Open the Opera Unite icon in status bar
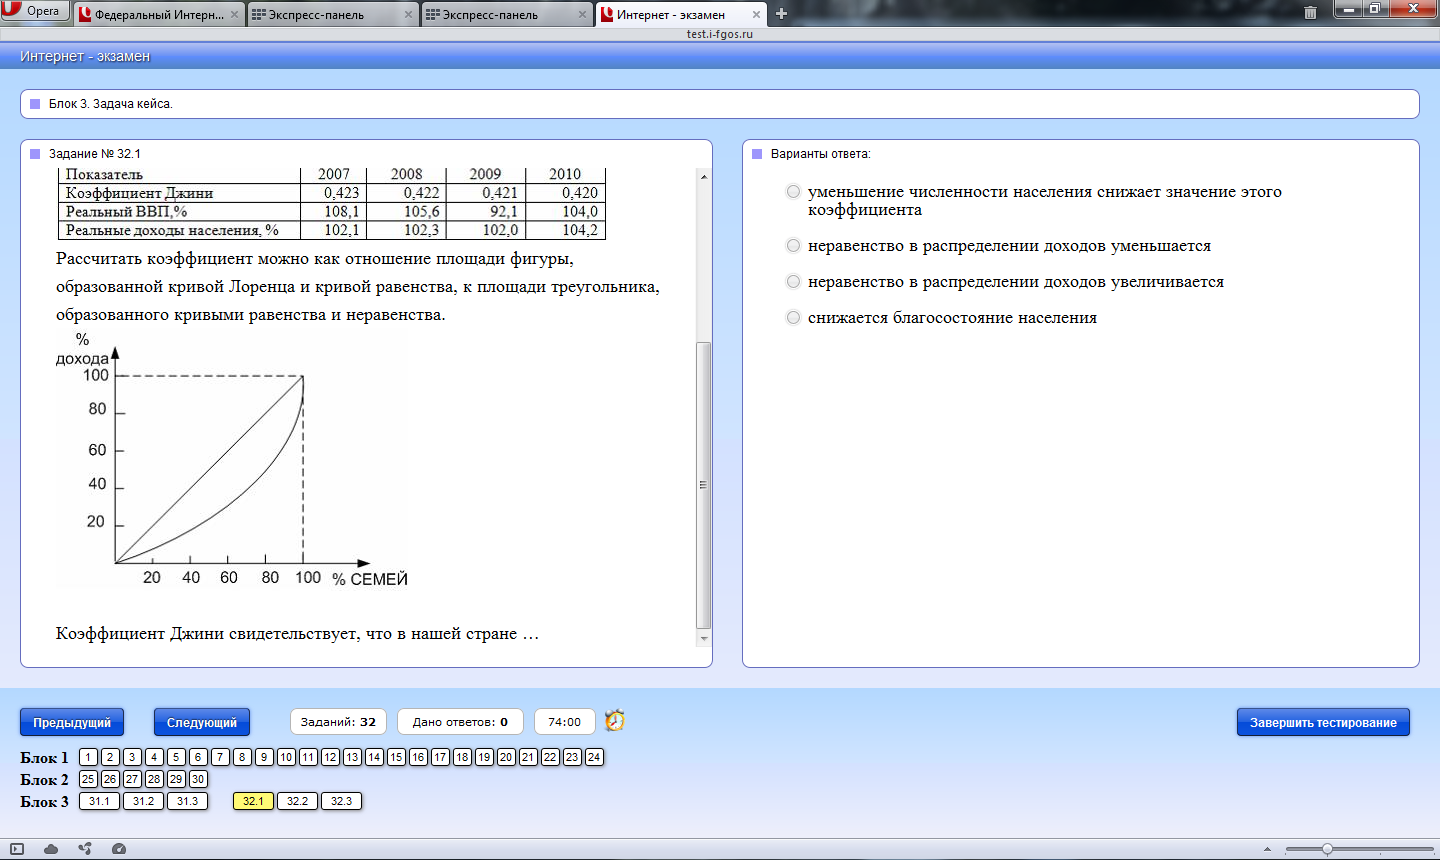The image size is (1440, 860). [85, 849]
